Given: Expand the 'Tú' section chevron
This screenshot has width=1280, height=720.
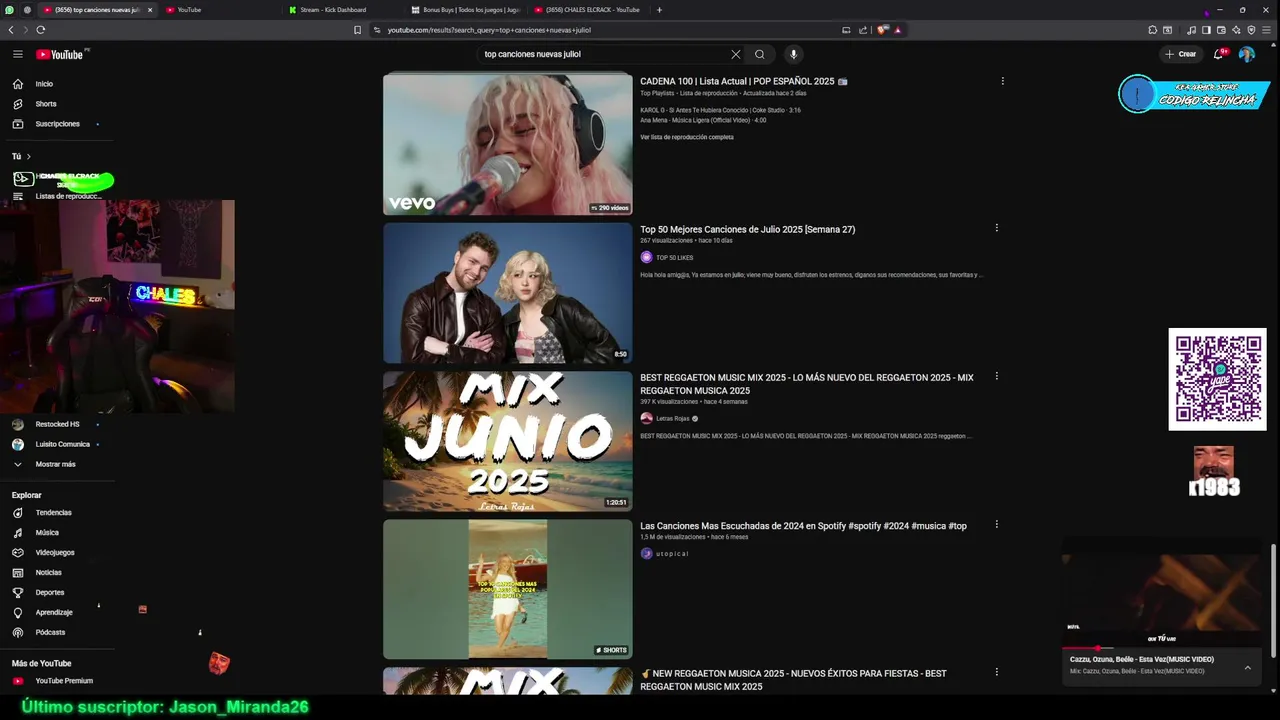Looking at the screenshot, I should [28, 156].
